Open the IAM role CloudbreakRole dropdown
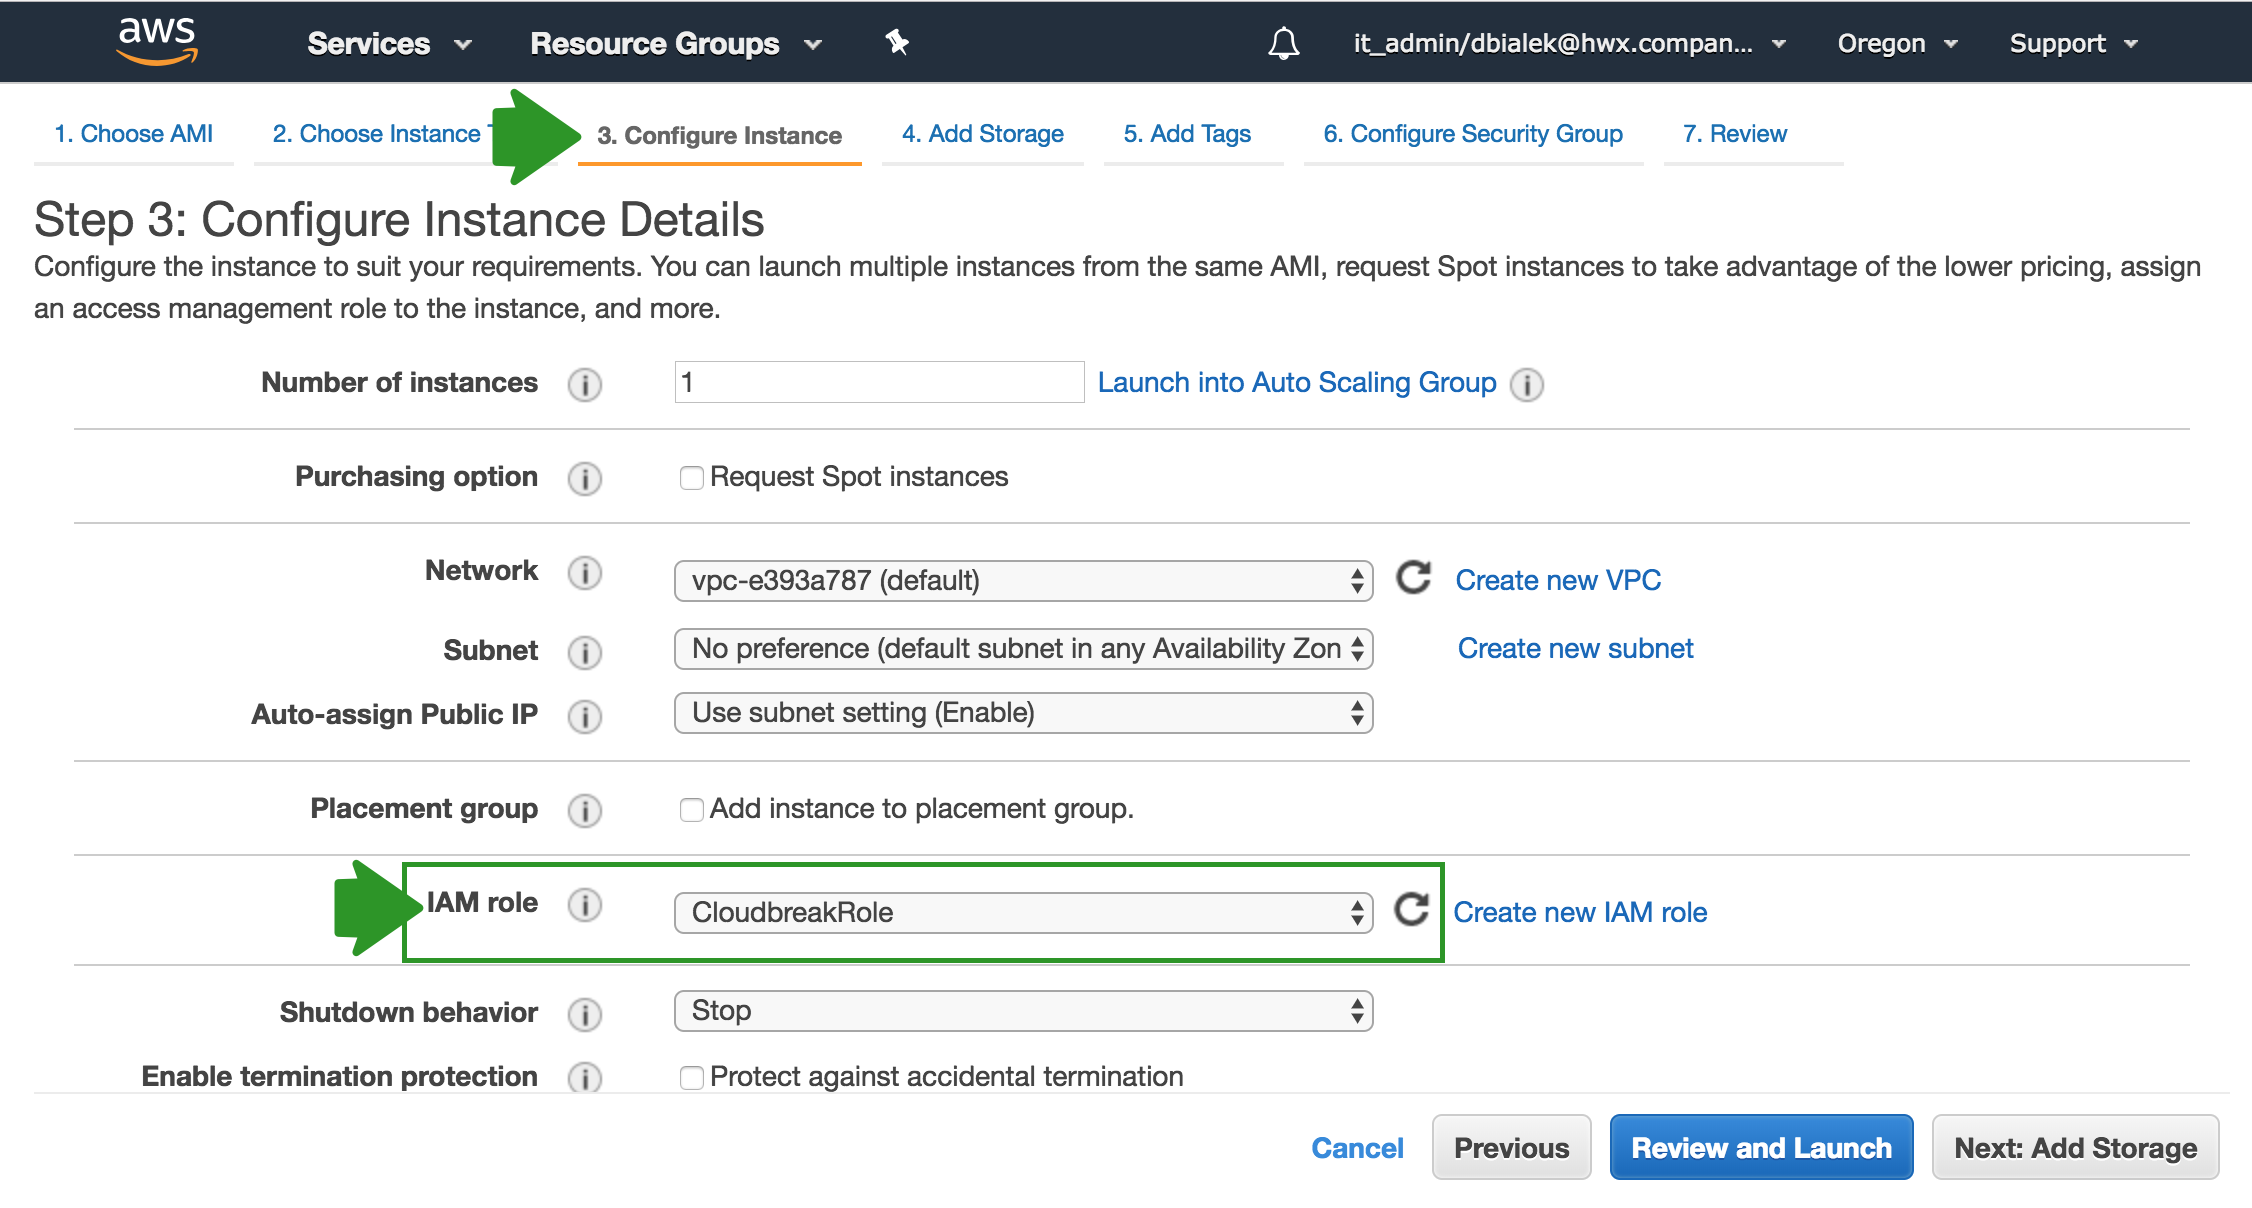This screenshot has width=2252, height=1208. click(1023, 912)
